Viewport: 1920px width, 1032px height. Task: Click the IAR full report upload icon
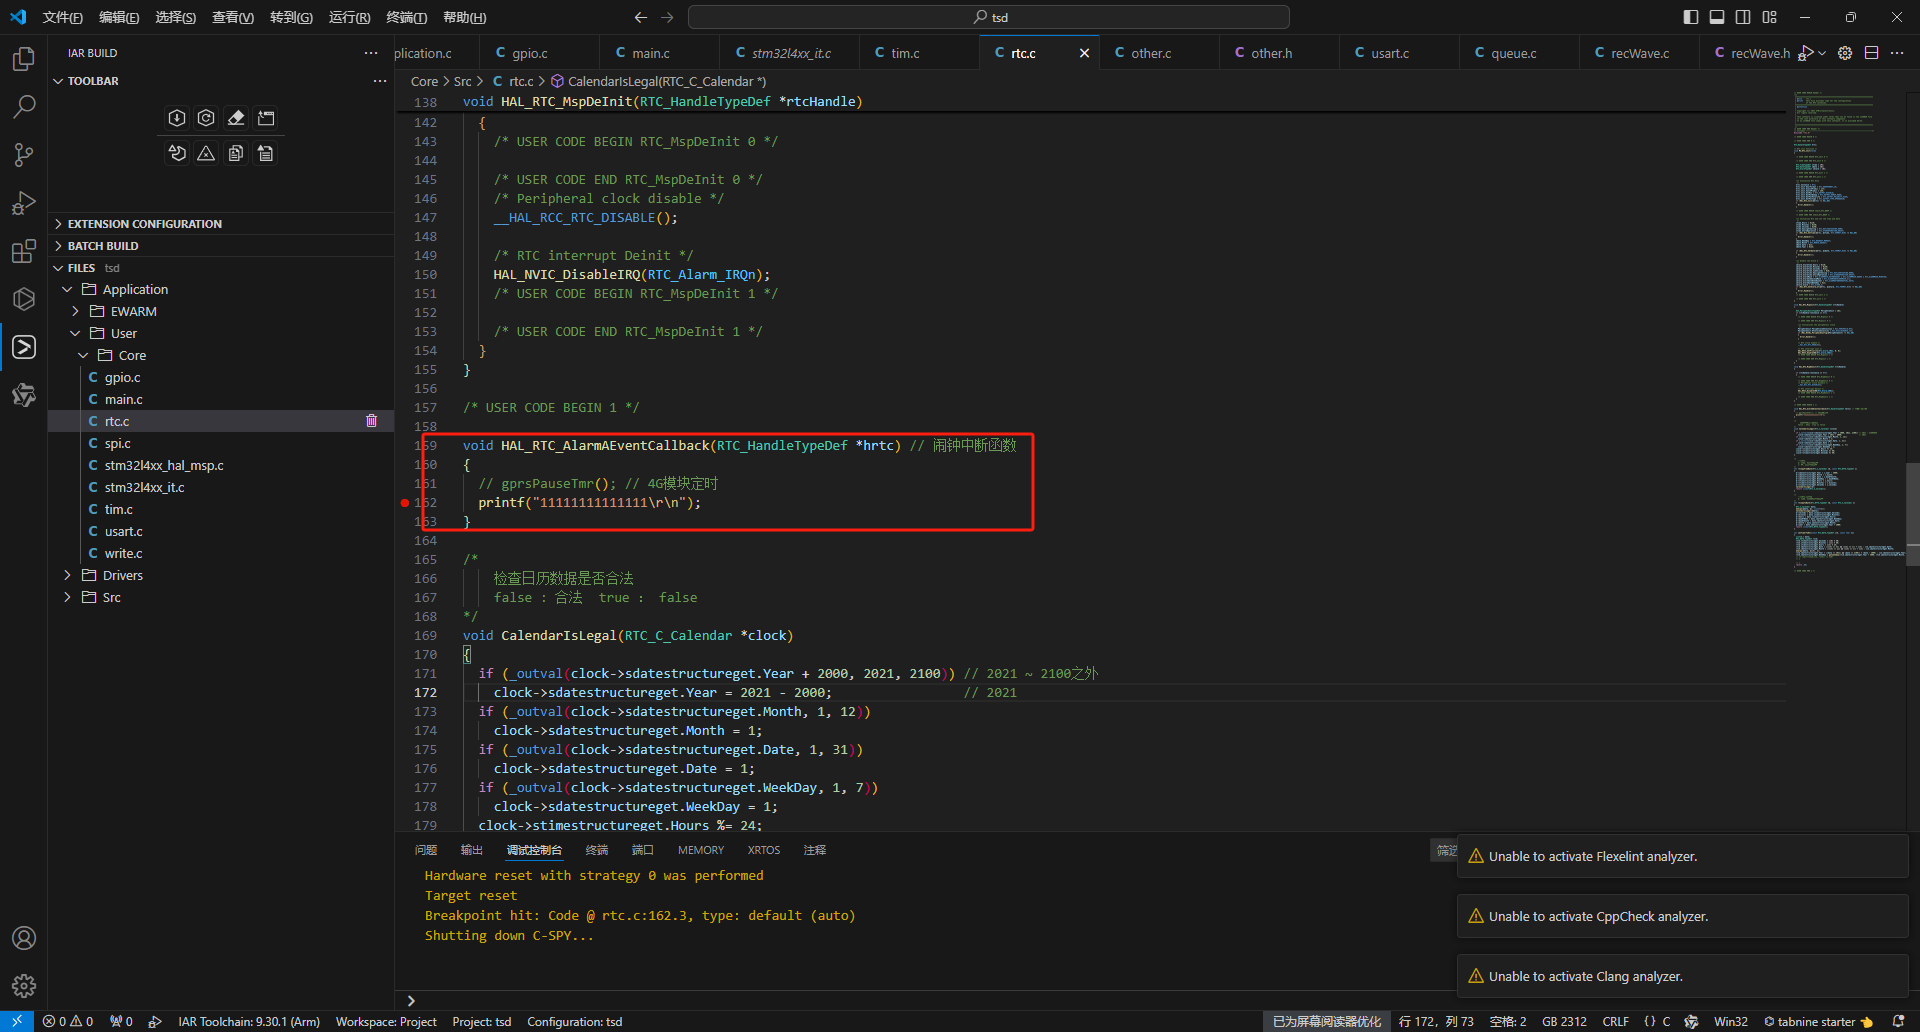[266, 153]
